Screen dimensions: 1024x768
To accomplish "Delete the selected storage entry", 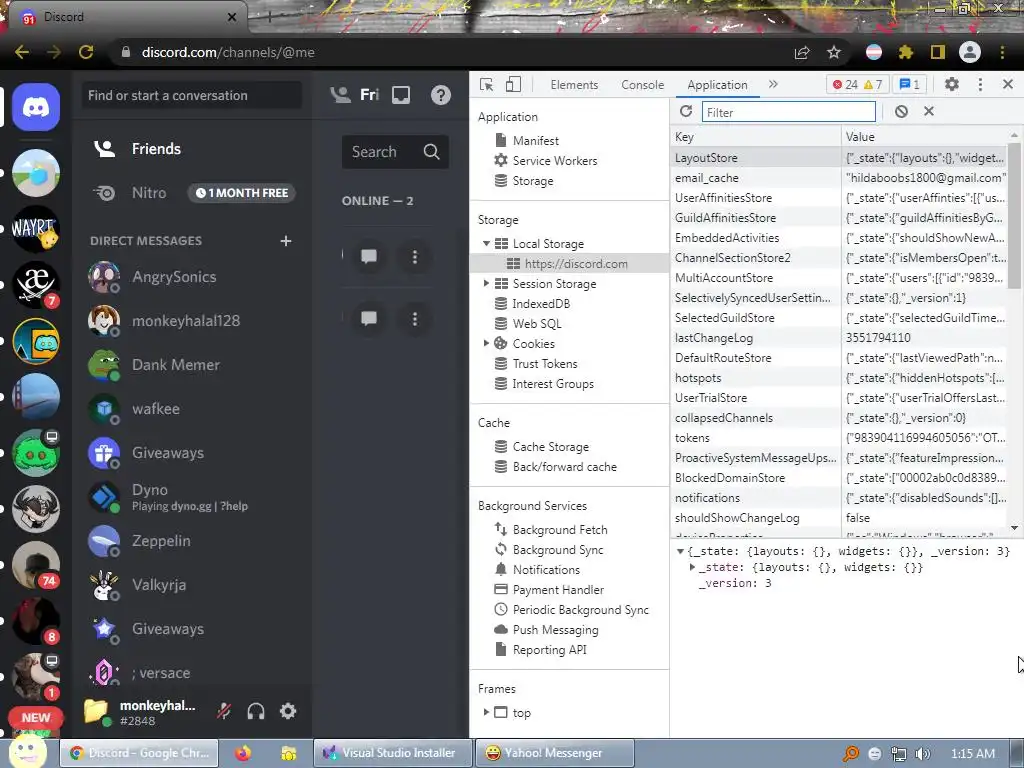I will (929, 112).
